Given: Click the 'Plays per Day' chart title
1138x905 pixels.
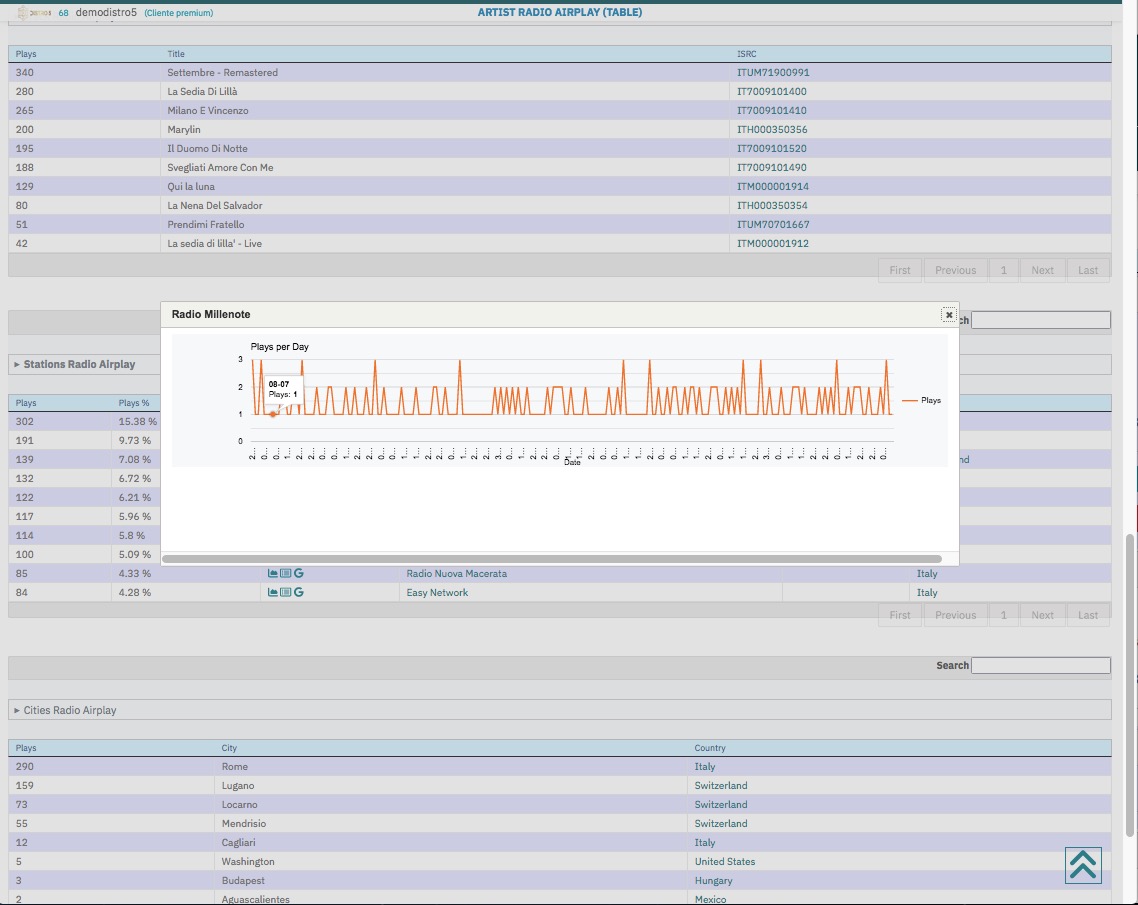Looking at the screenshot, I should click(279, 347).
